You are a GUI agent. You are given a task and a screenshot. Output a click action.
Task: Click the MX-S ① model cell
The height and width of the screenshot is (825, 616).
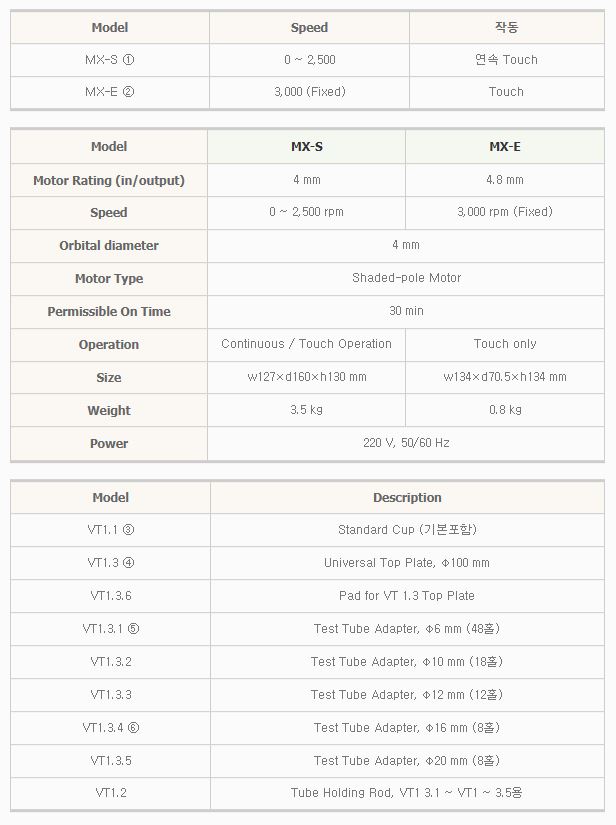tap(110, 59)
